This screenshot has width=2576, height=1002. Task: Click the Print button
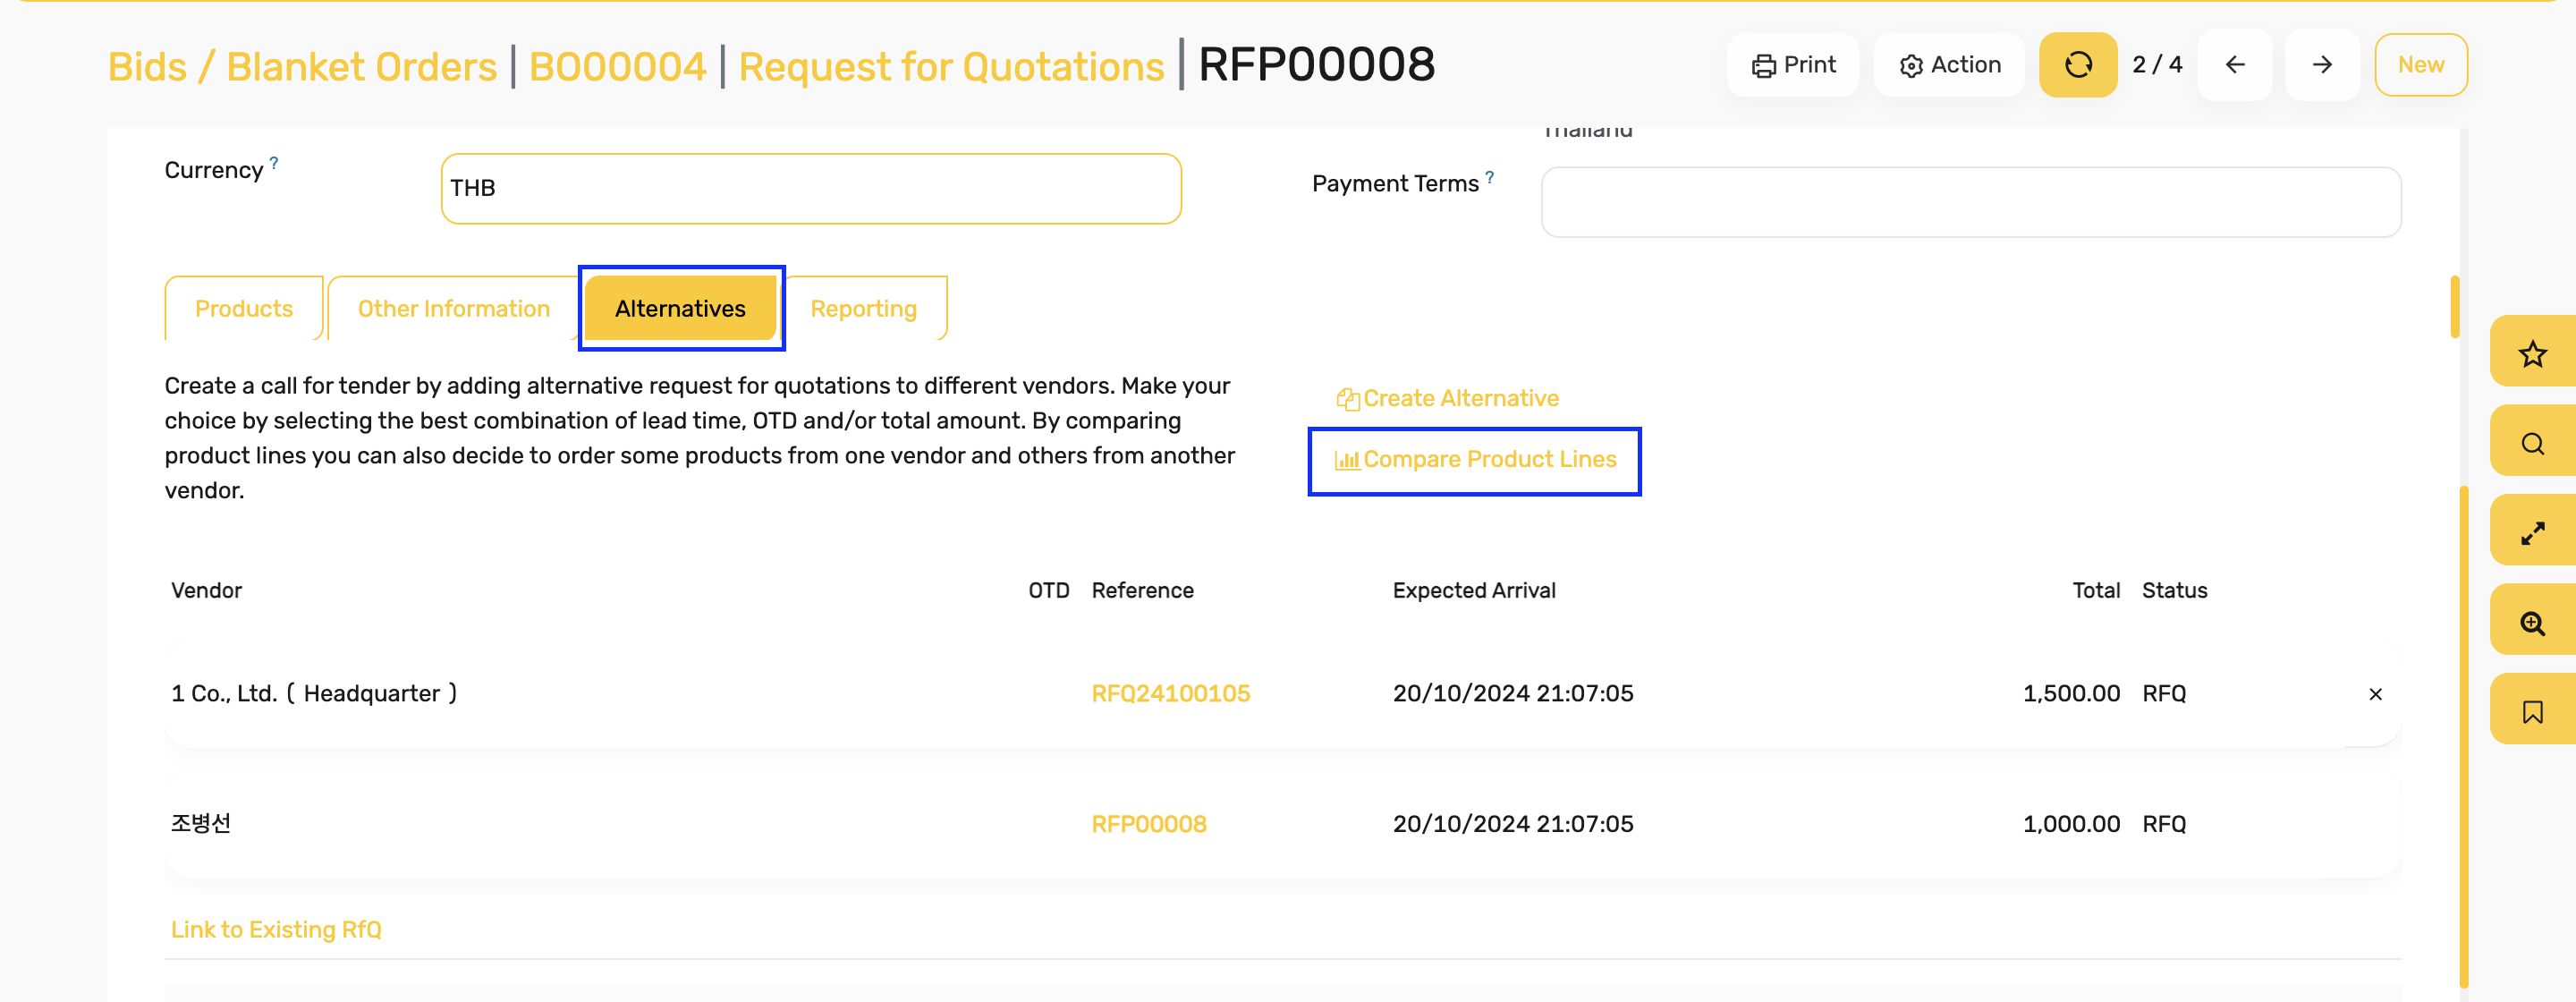1793,65
